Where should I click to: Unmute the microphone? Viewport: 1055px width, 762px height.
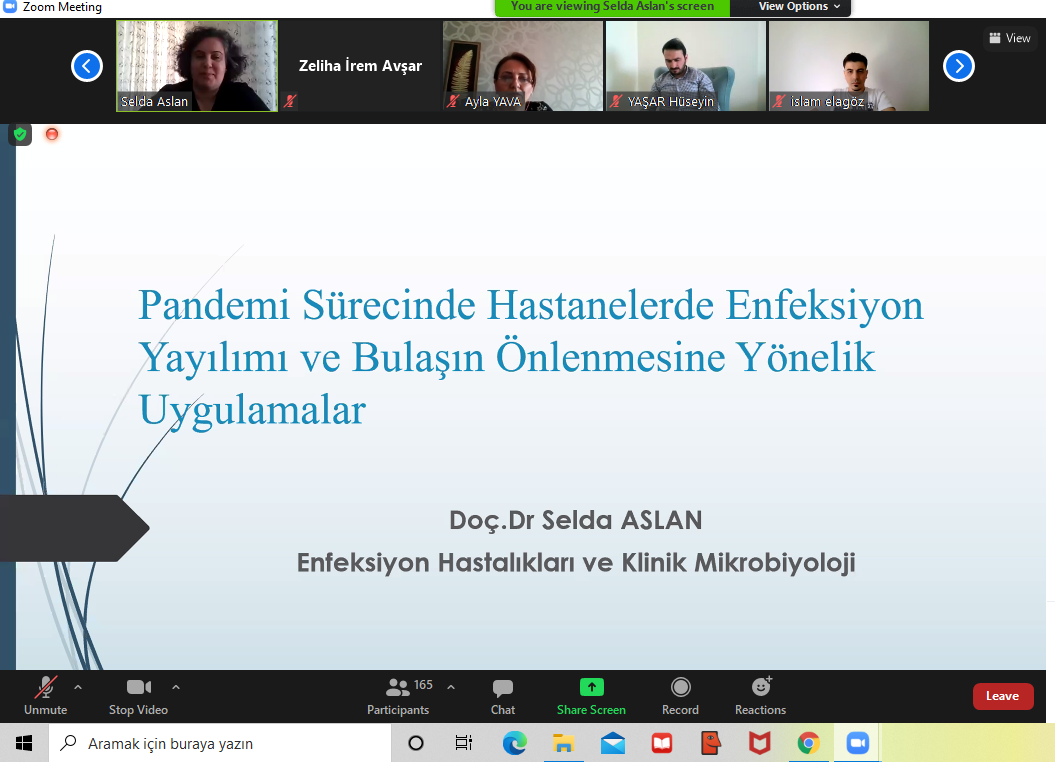point(45,695)
